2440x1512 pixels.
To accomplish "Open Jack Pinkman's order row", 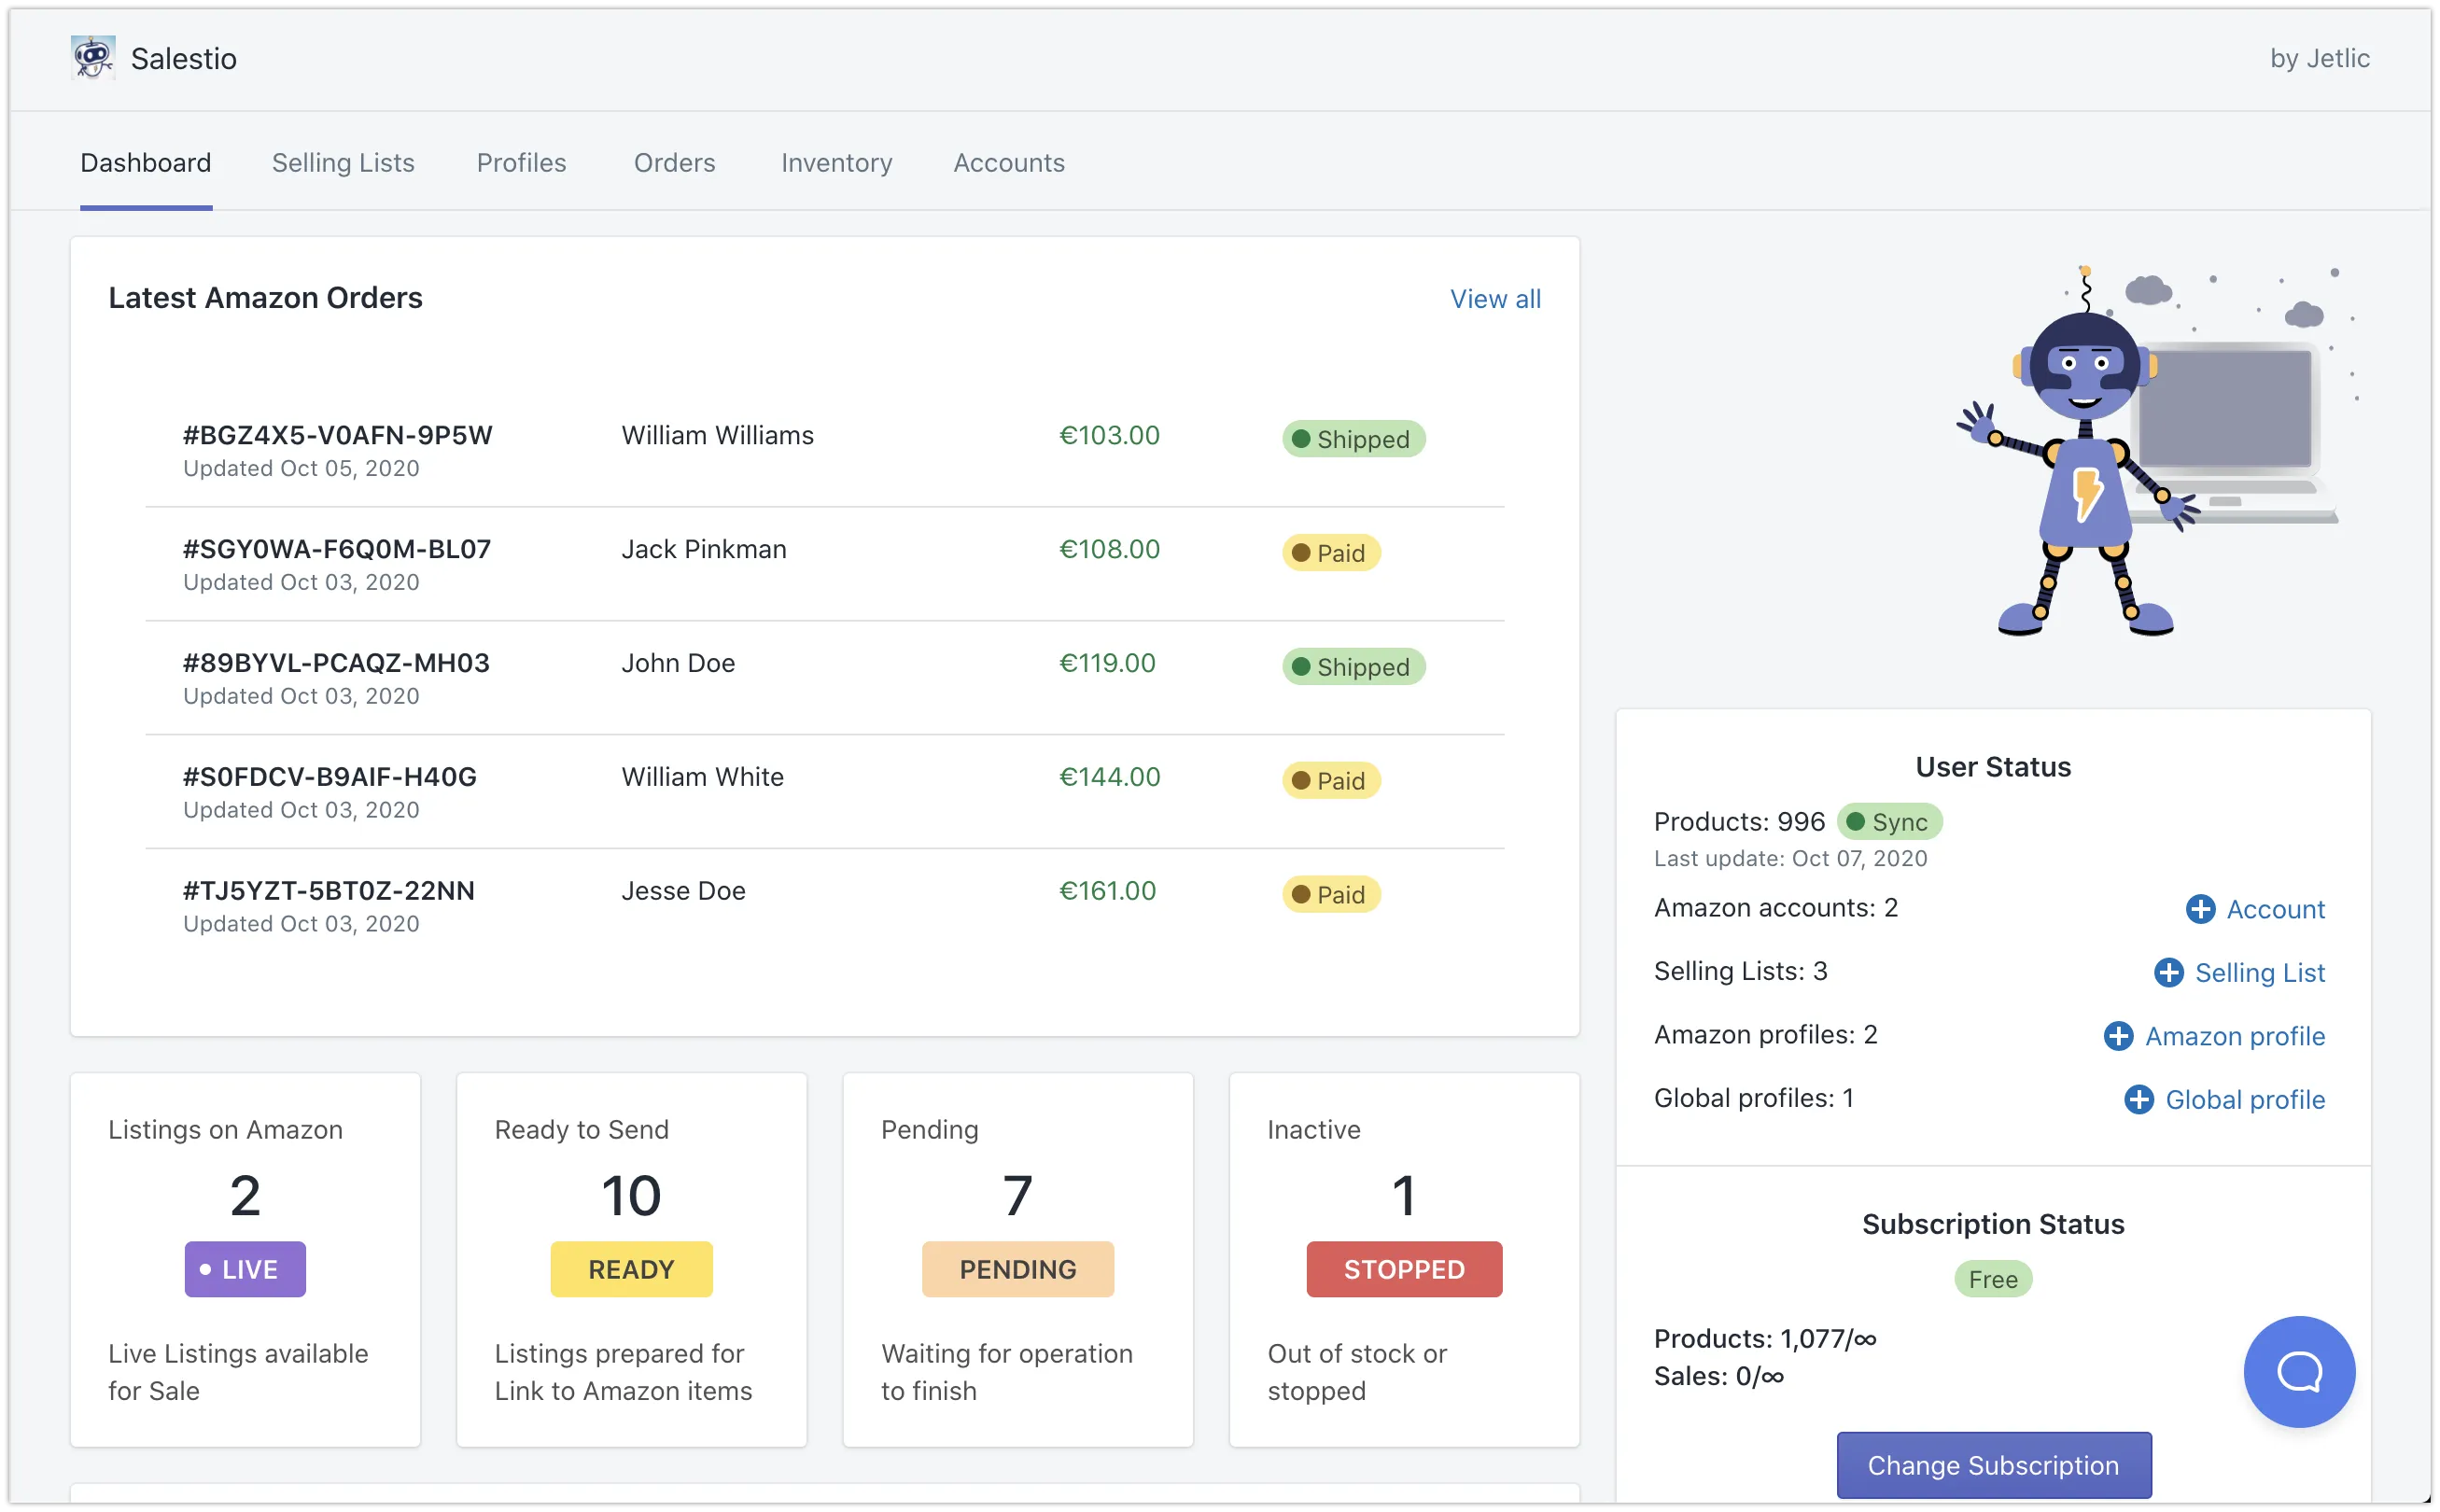I will [703, 550].
